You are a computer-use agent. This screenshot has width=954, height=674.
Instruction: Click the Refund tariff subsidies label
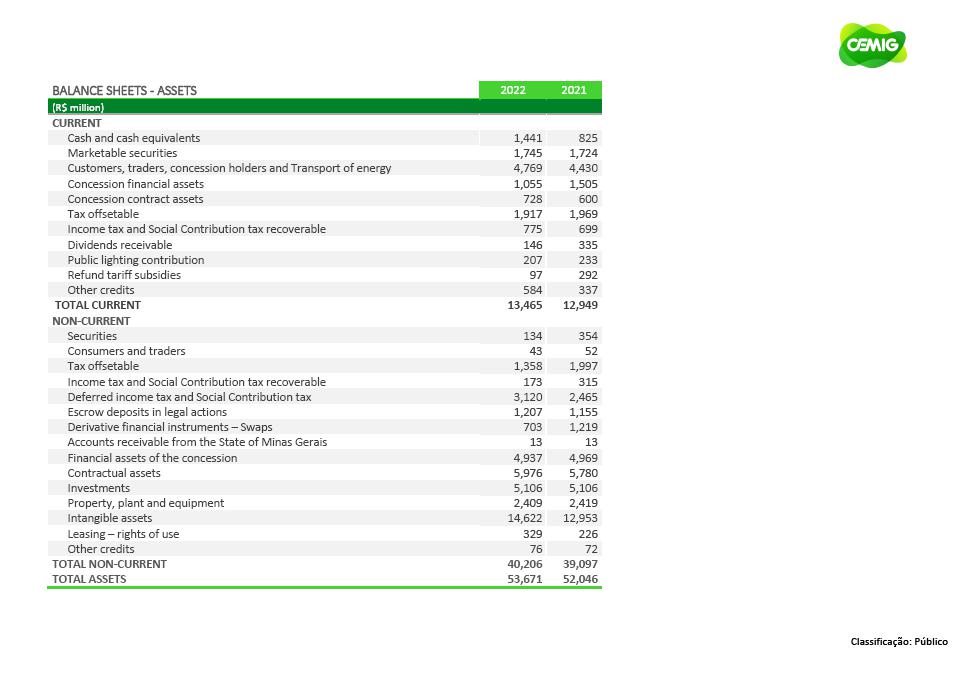(x=124, y=275)
